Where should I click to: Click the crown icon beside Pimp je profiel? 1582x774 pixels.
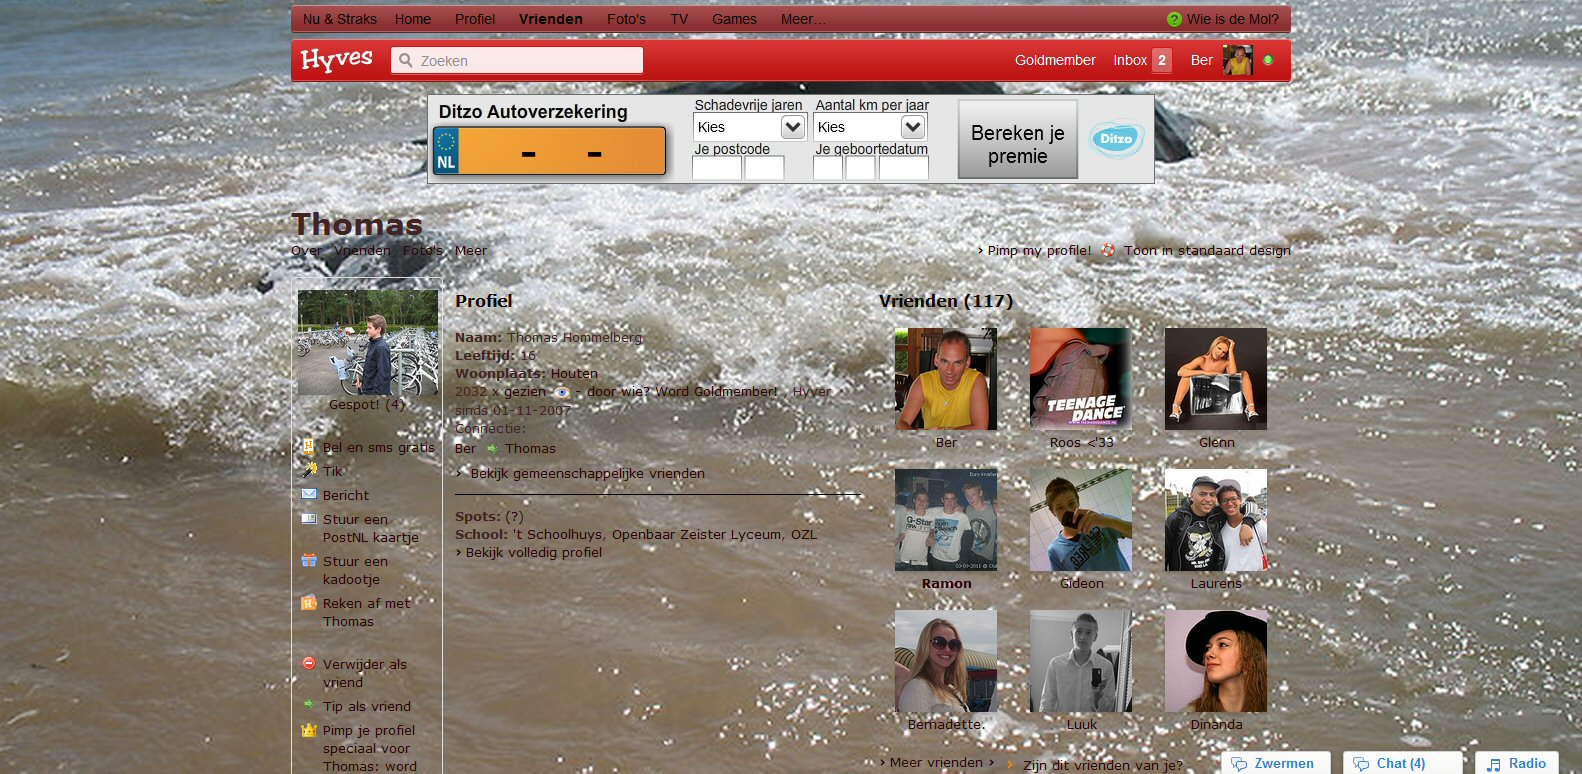[309, 730]
